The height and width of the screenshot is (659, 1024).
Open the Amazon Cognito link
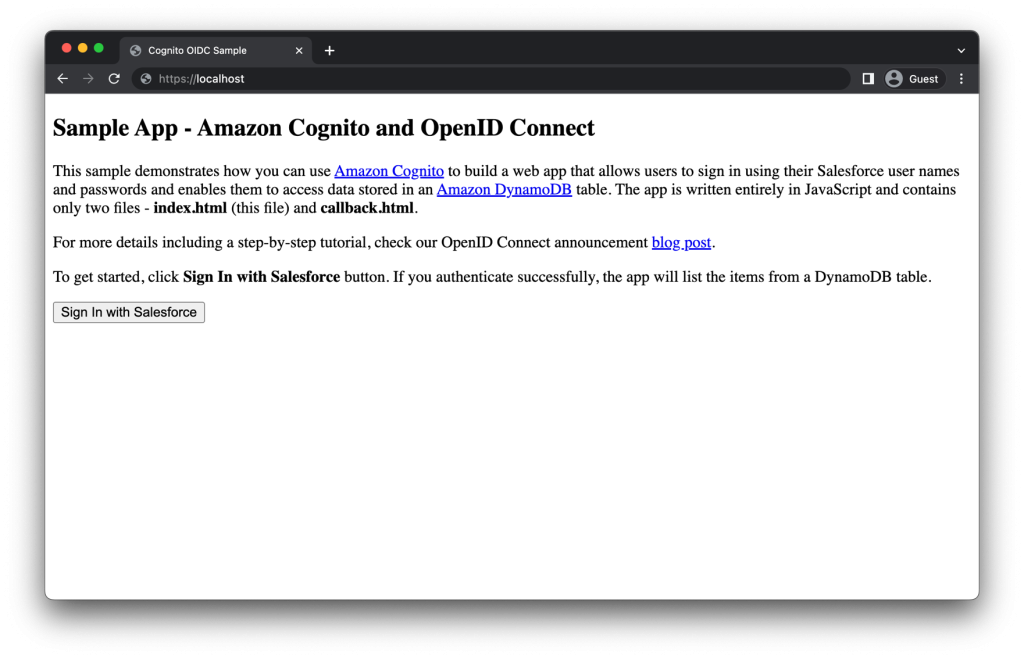pos(389,171)
